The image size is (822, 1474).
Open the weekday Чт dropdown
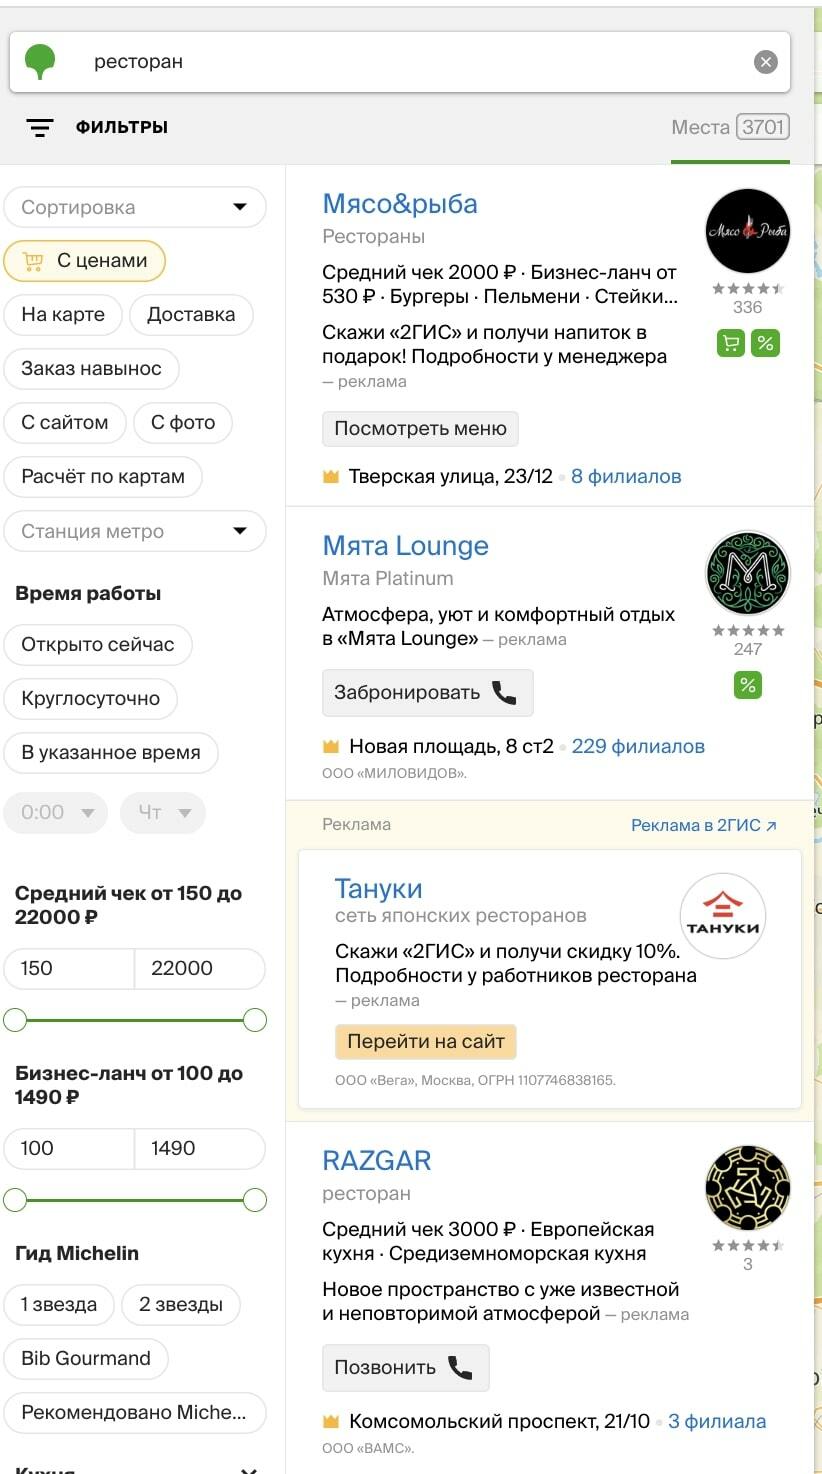(x=163, y=813)
